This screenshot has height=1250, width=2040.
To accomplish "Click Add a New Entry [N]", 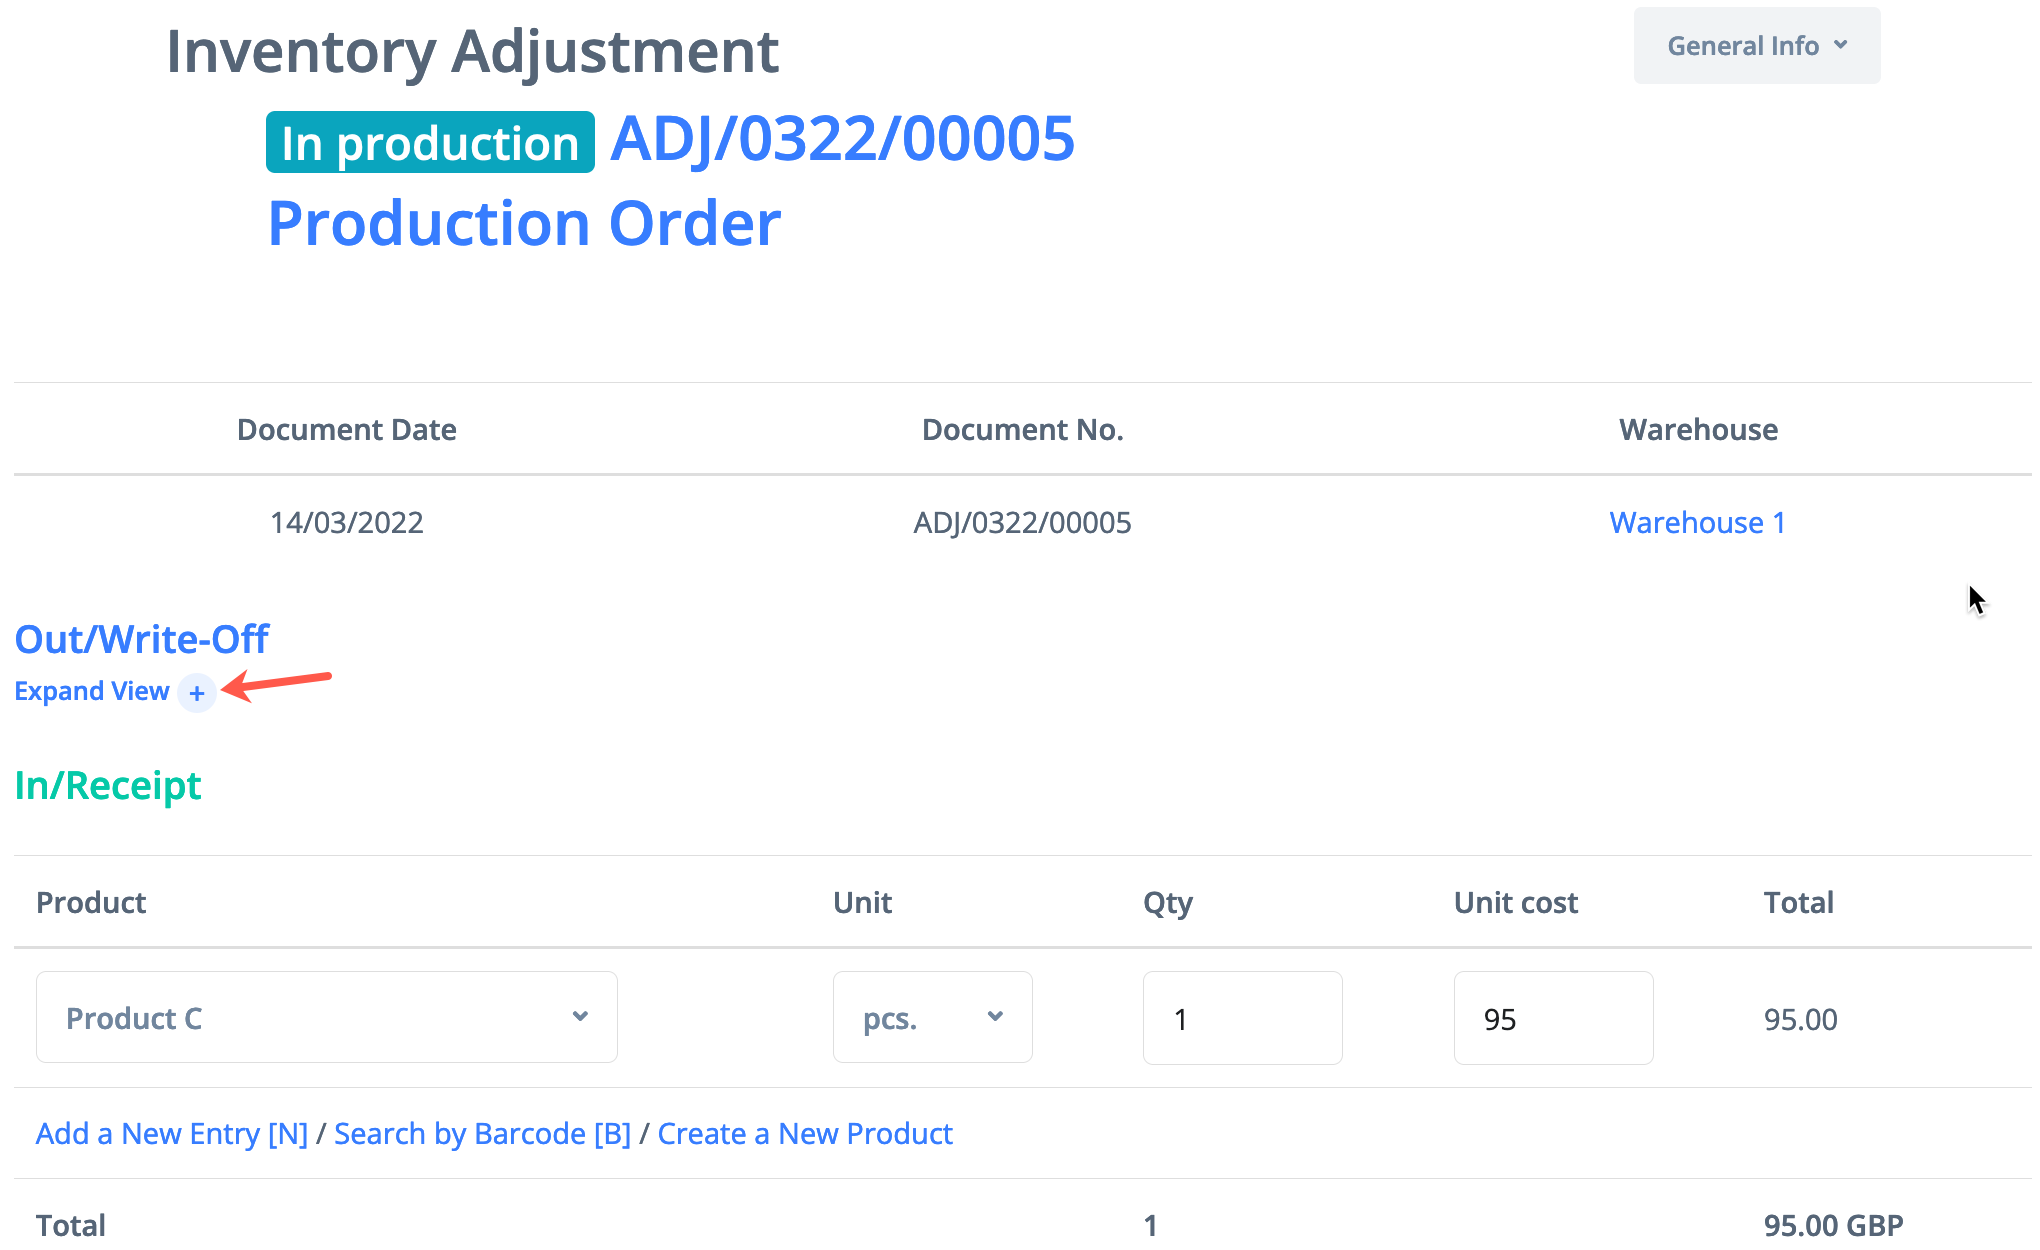I will [x=172, y=1133].
